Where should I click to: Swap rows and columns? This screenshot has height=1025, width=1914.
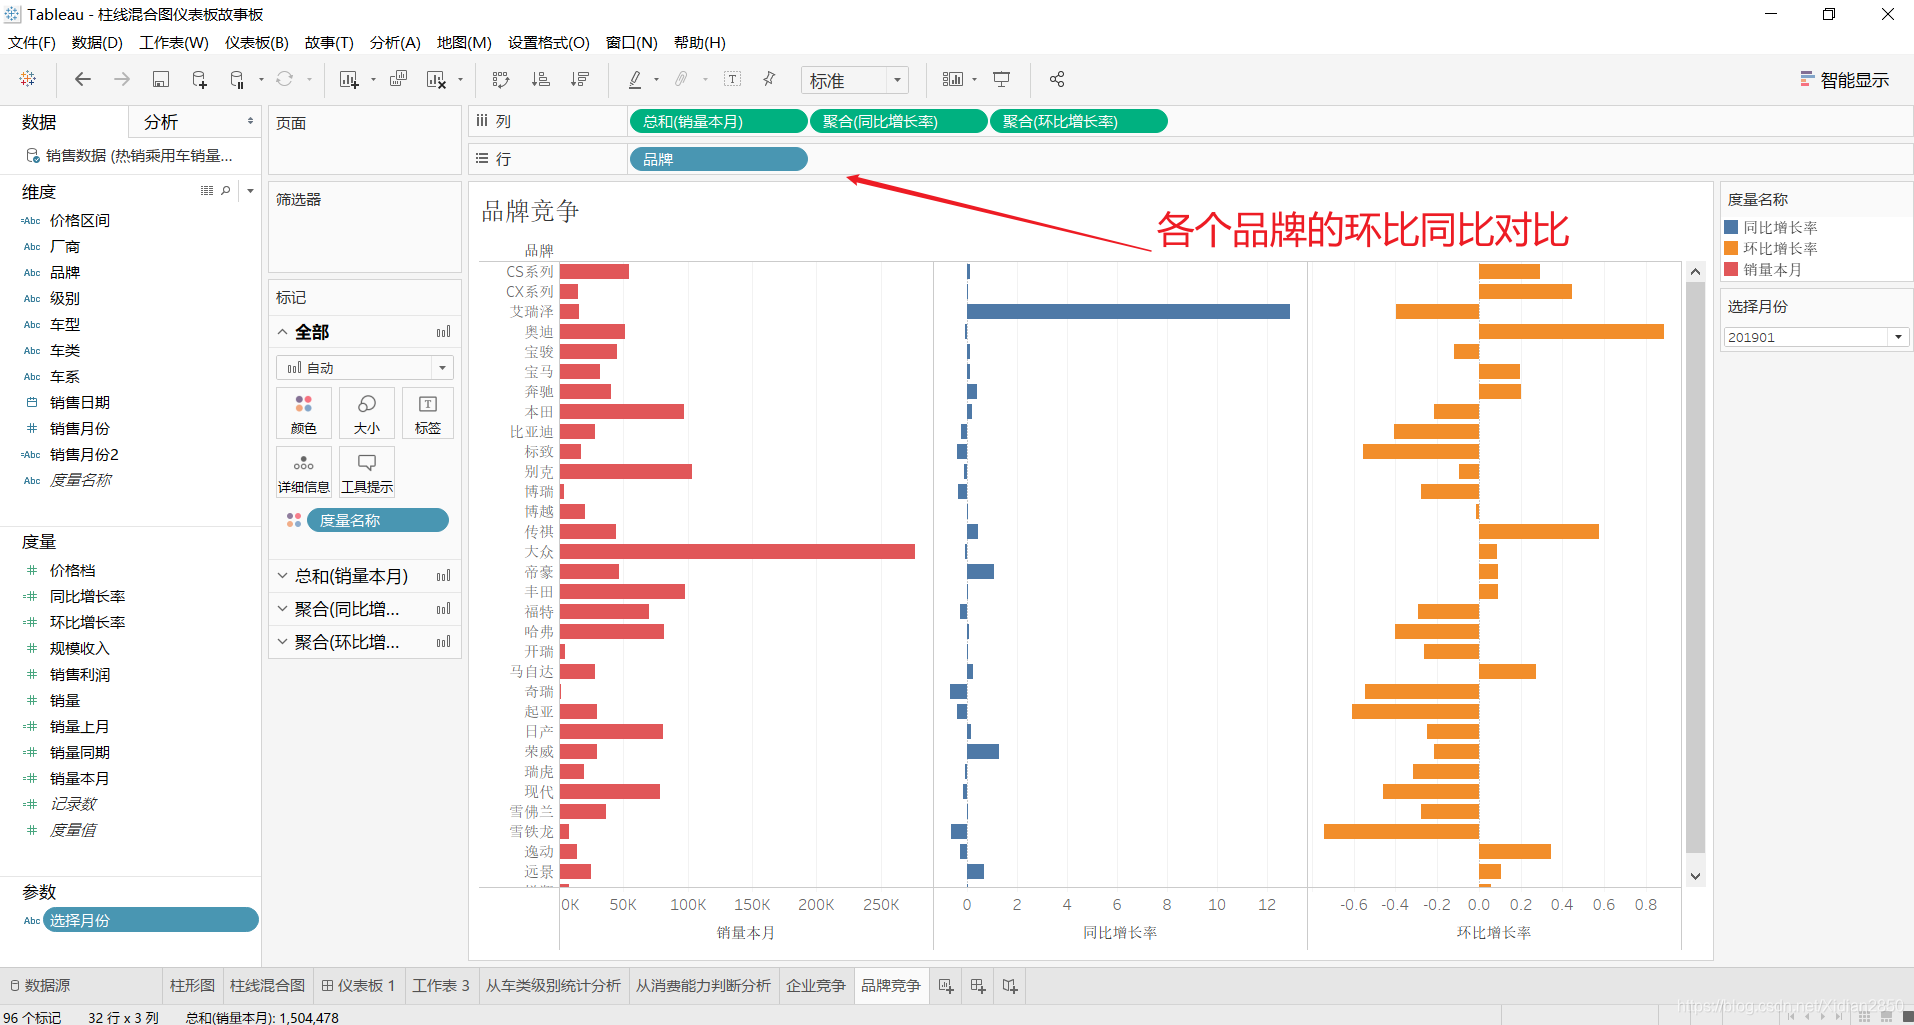501,79
